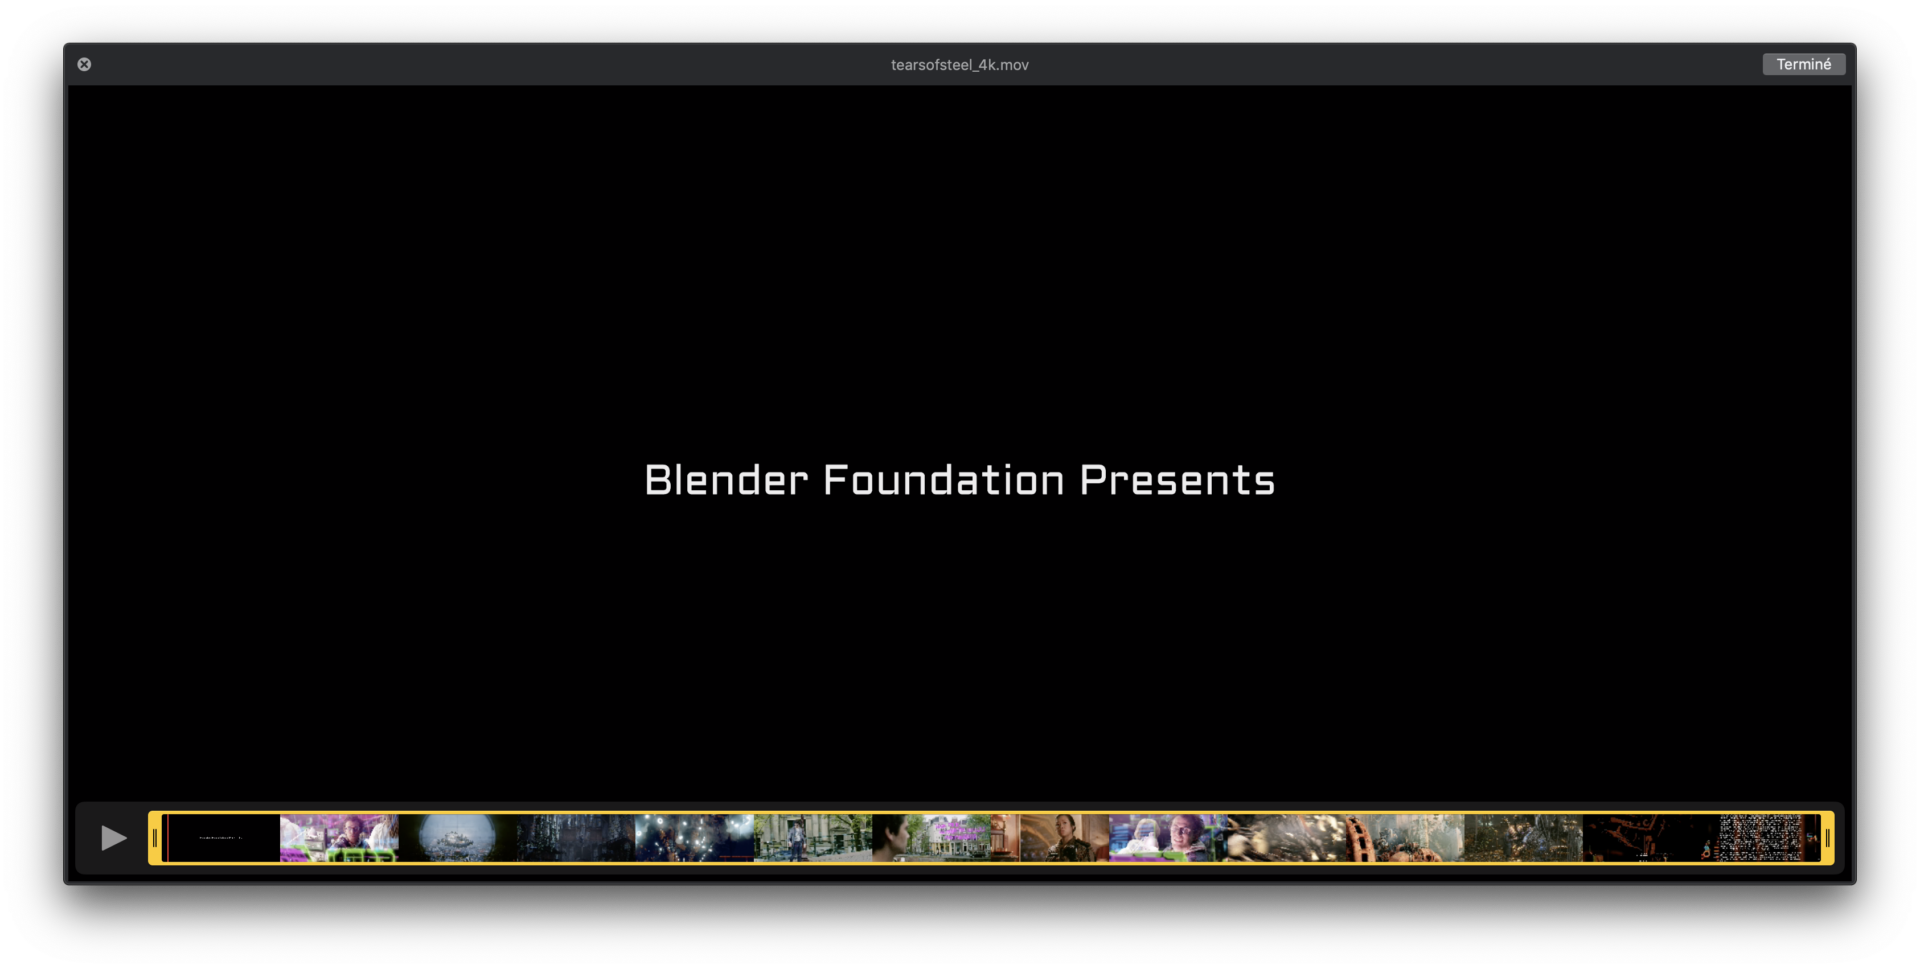Grab the right yellow trim handle
The height and width of the screenshot is (969, 1920).
[x=1827, y=838]
